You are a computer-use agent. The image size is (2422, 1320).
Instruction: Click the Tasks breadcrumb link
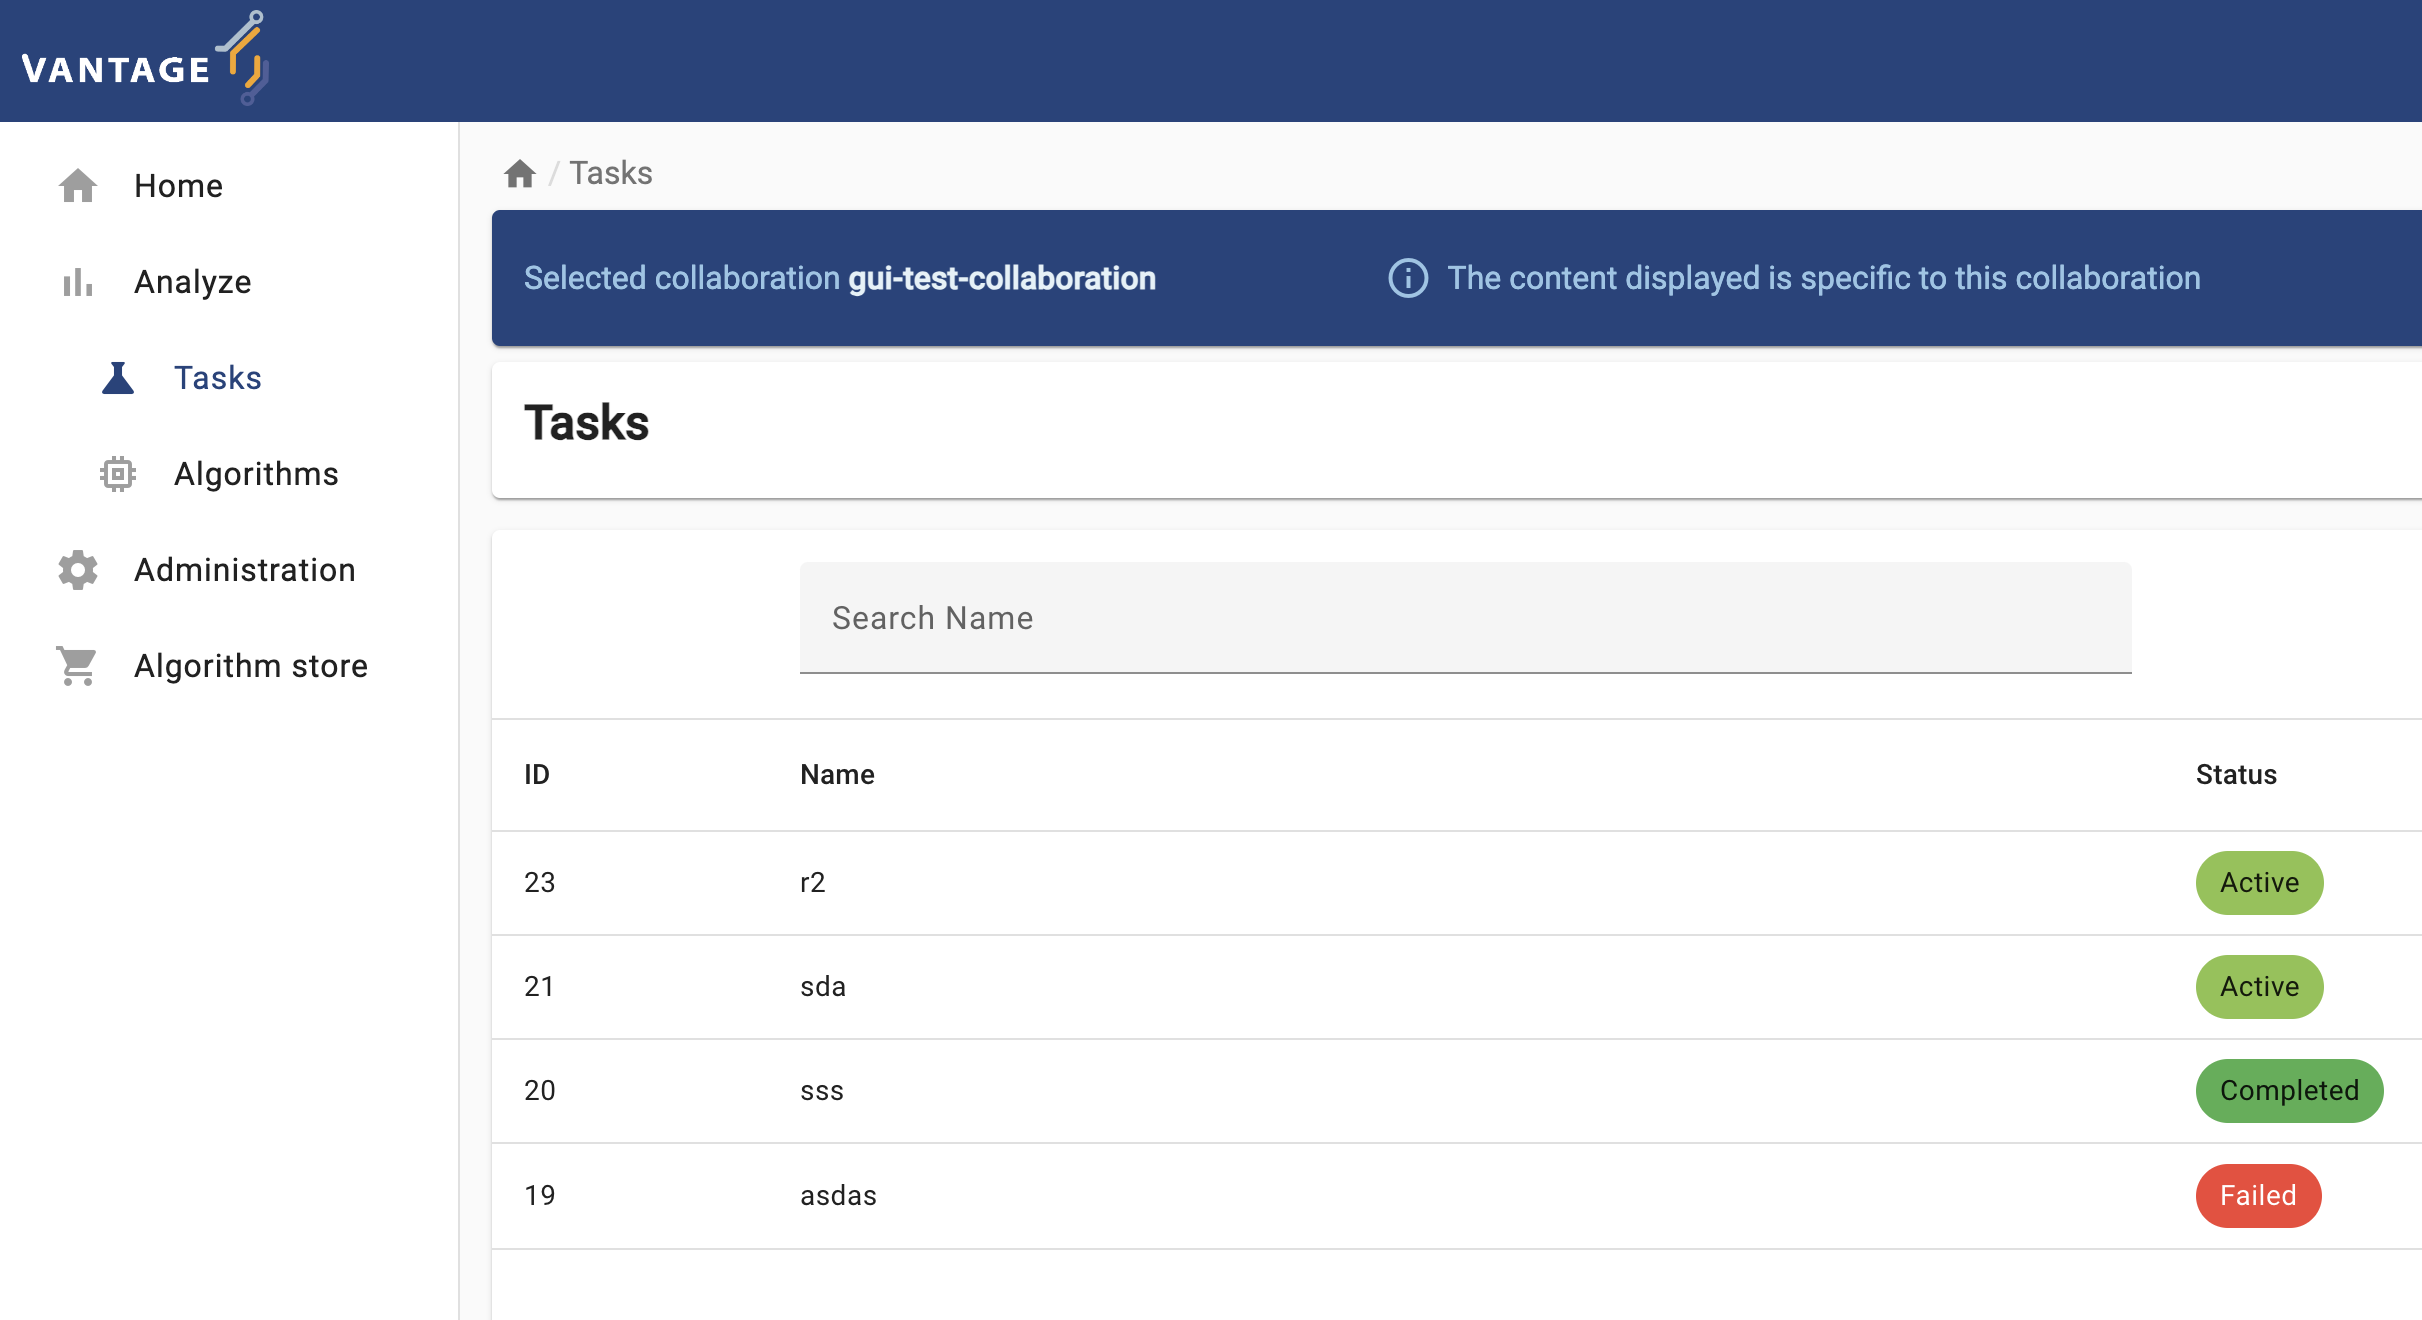[x=611, y=173]
